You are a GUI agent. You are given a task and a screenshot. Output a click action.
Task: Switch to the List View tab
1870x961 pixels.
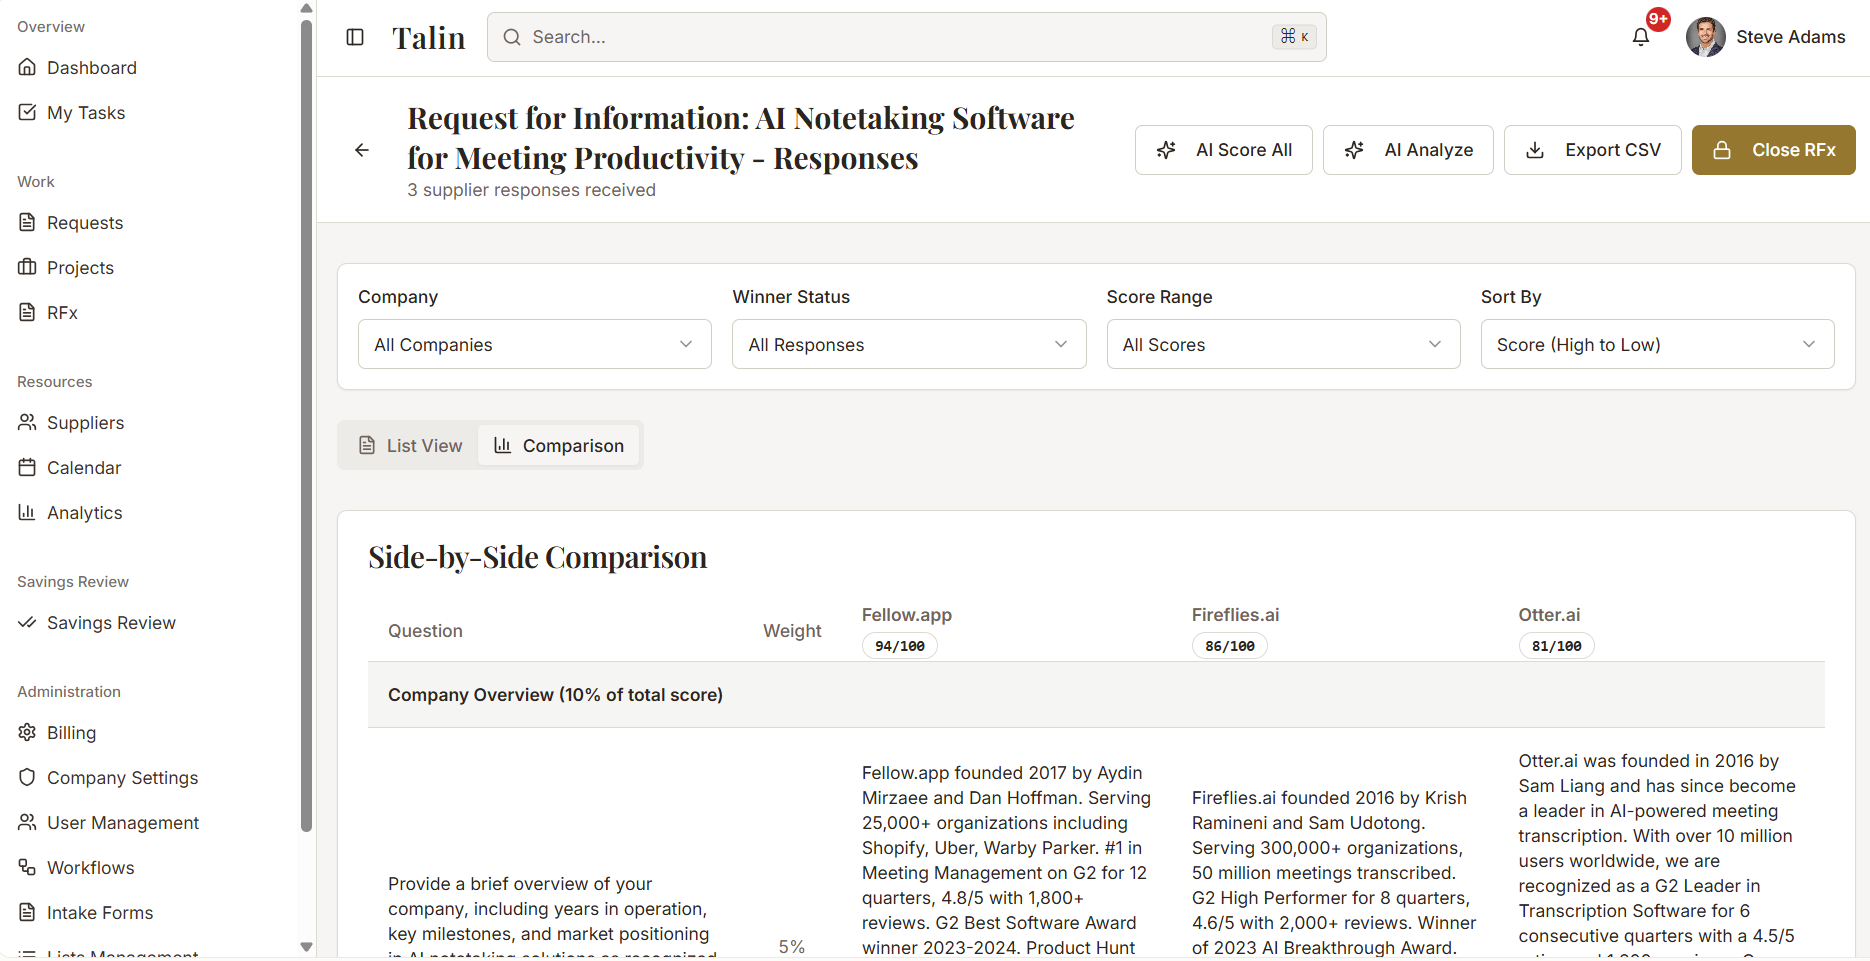click(410, 445)
